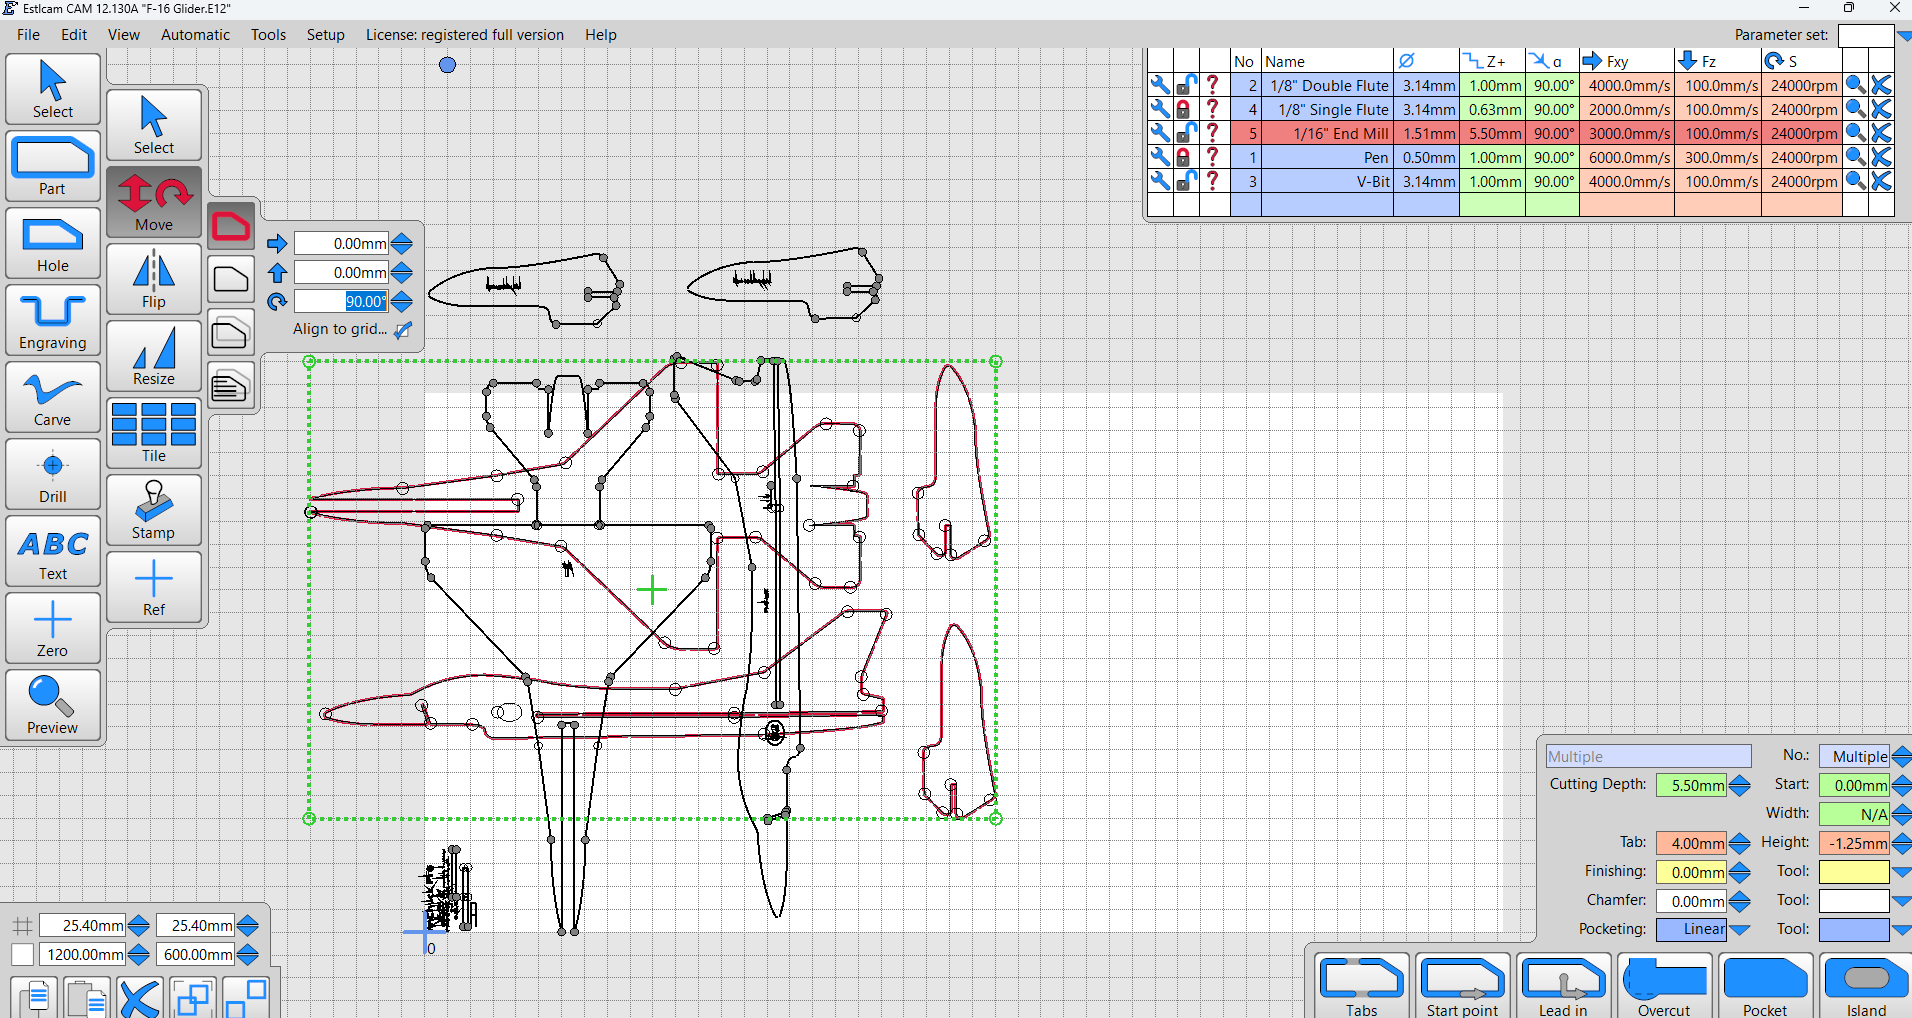1912x1018 pixels.
Task: Open the toolpath Preview
Action: (x=53, y=705)
